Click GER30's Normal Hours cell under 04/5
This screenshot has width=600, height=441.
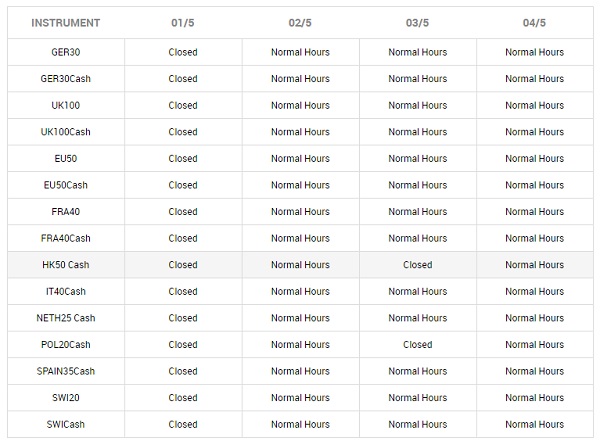[x=536, y=52]
